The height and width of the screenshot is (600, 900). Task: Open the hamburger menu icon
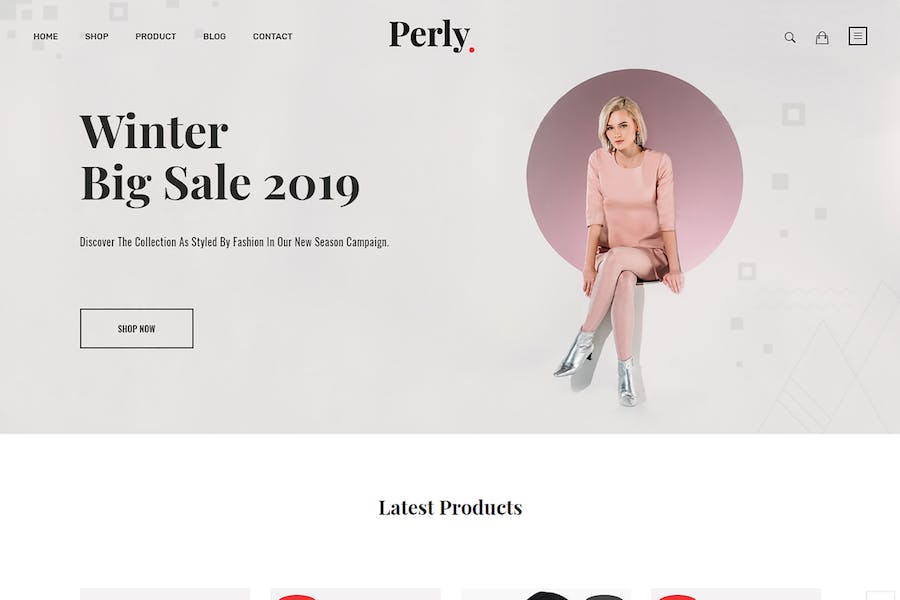point(858,36)
